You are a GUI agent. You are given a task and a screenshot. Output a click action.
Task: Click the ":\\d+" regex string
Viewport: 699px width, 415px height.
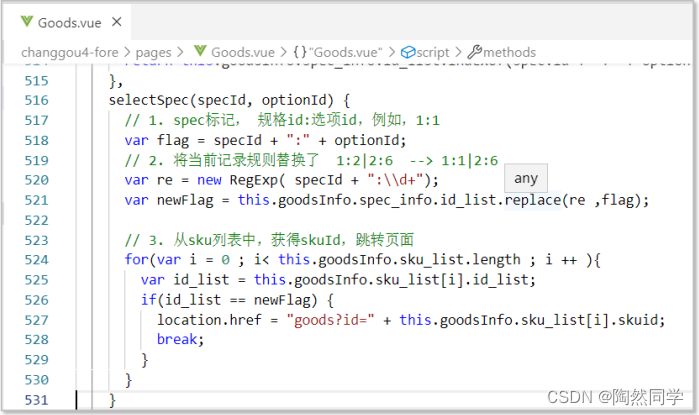pos(395,181)
